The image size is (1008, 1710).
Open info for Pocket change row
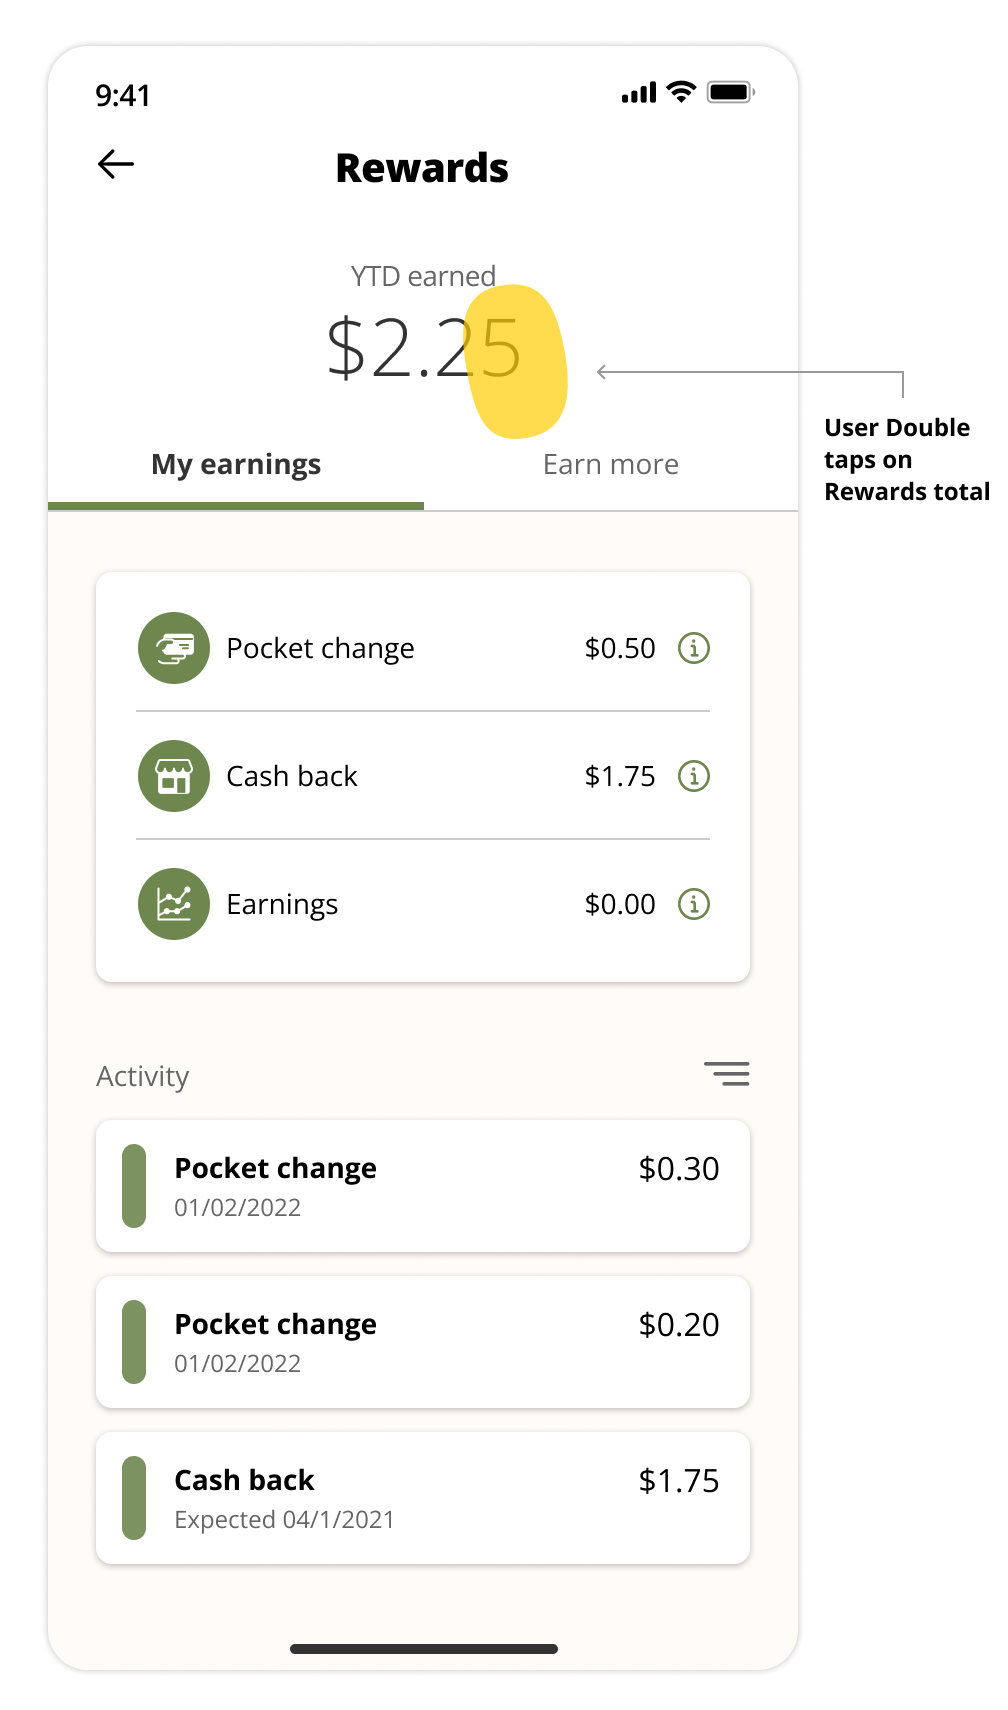pyautogui.click(x=694, y=648)
